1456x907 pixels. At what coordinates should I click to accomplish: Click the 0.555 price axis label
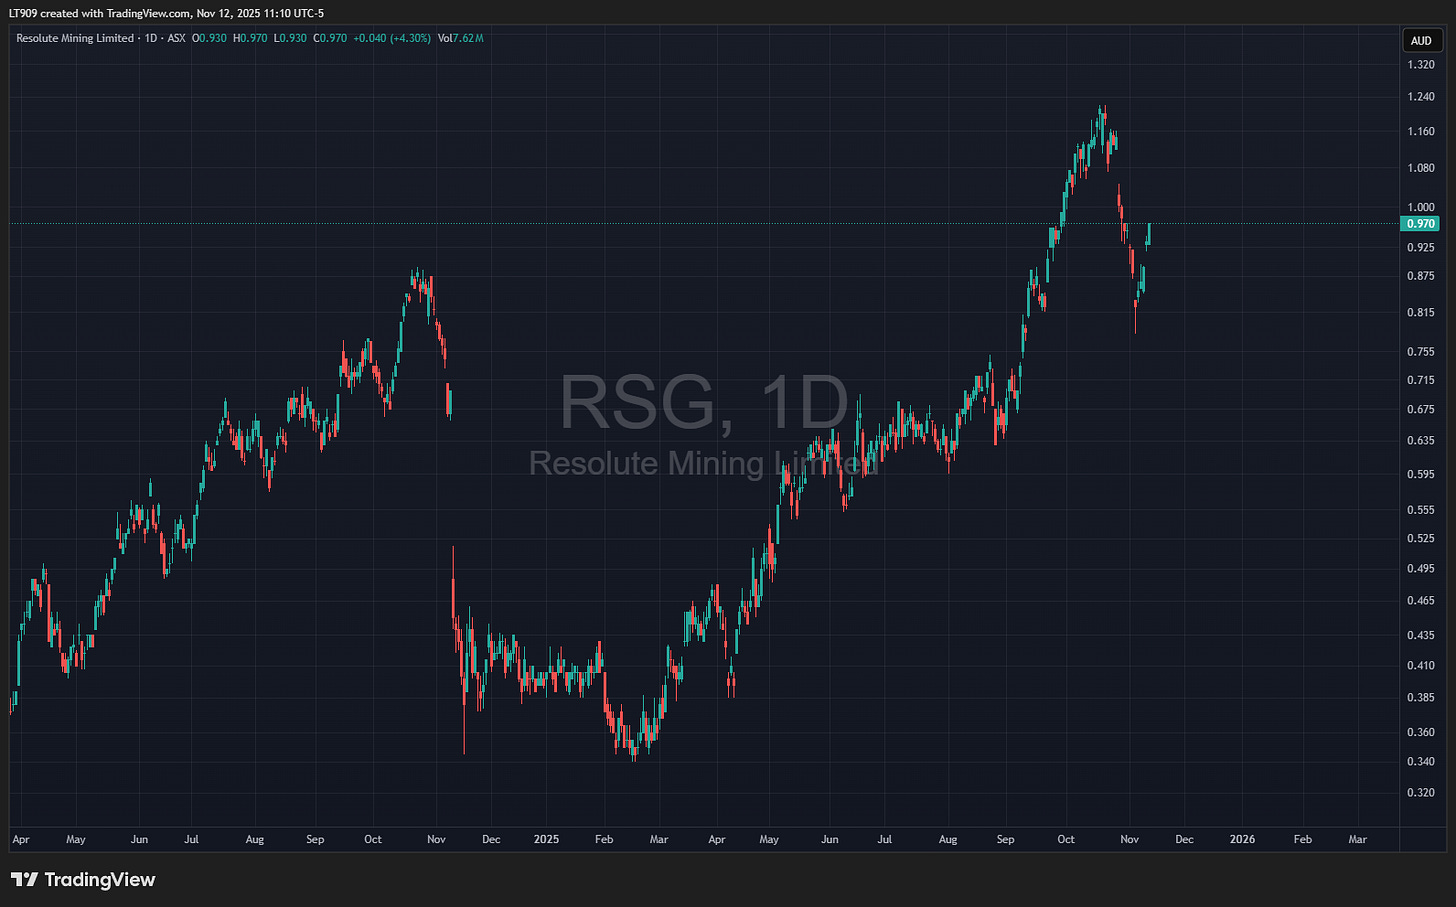click(1421, 510)
